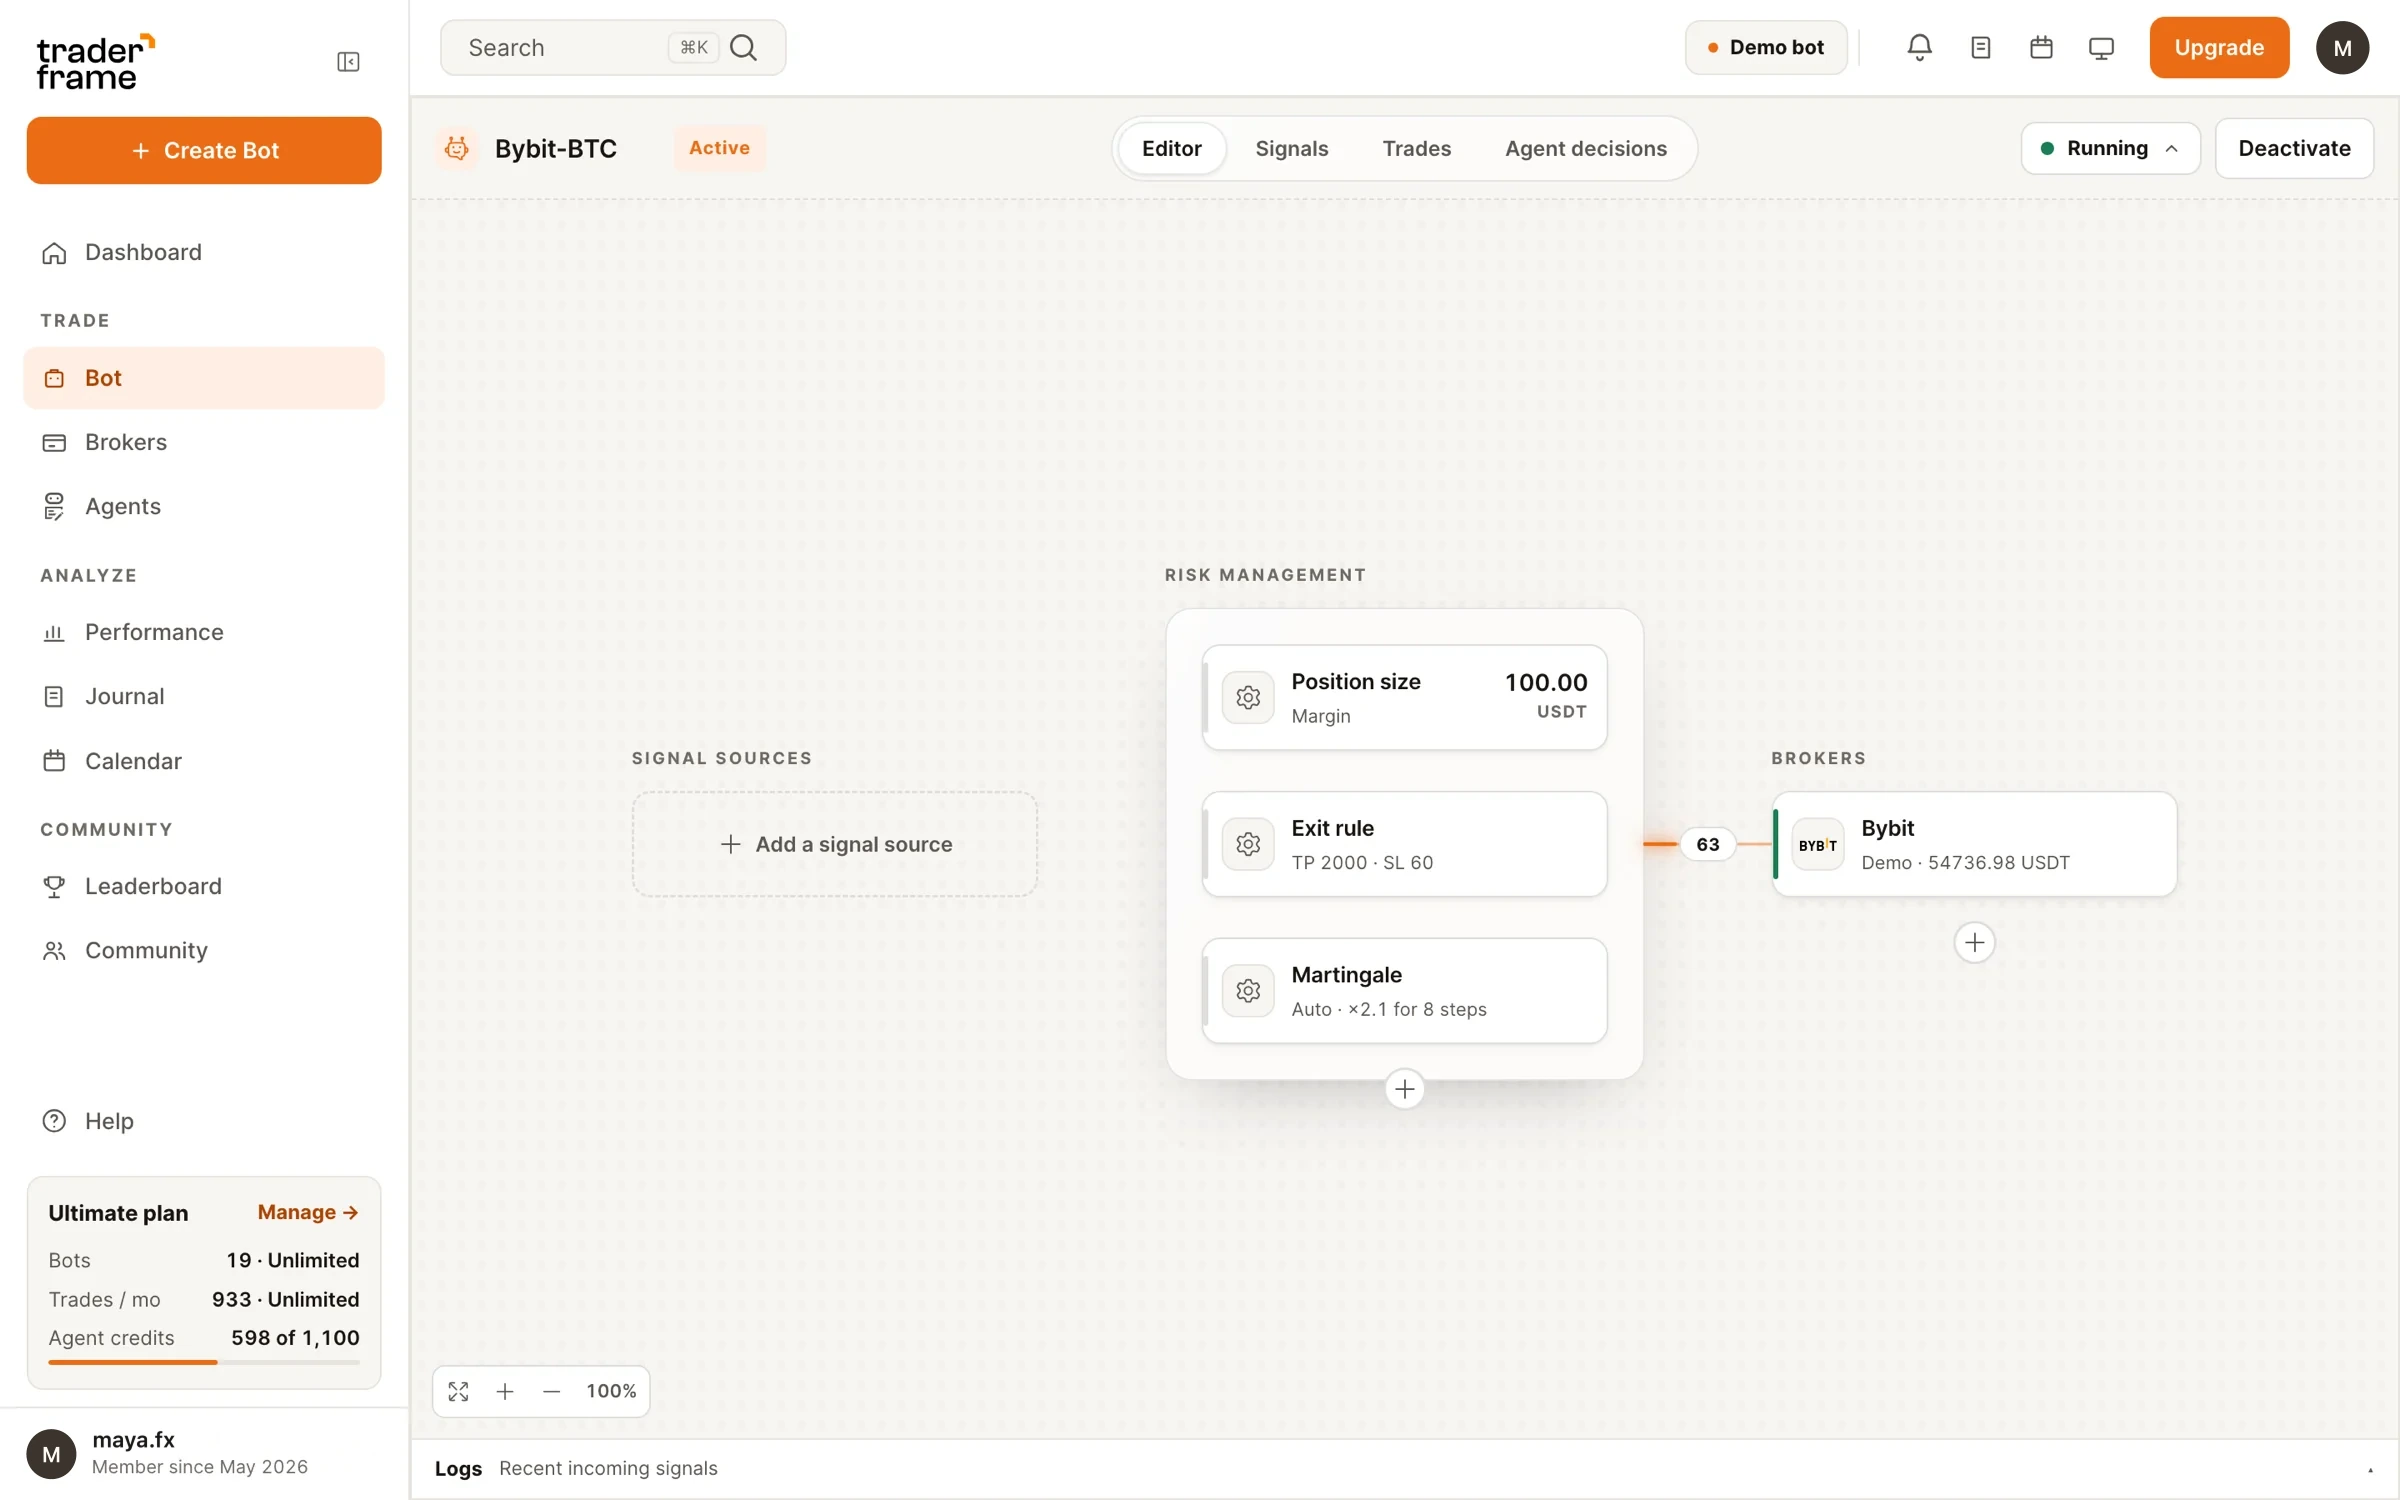Viewport: 2400px width, 1500px height.
Task: Open the user avatar menu at top right
Action: coord(2342,47)
